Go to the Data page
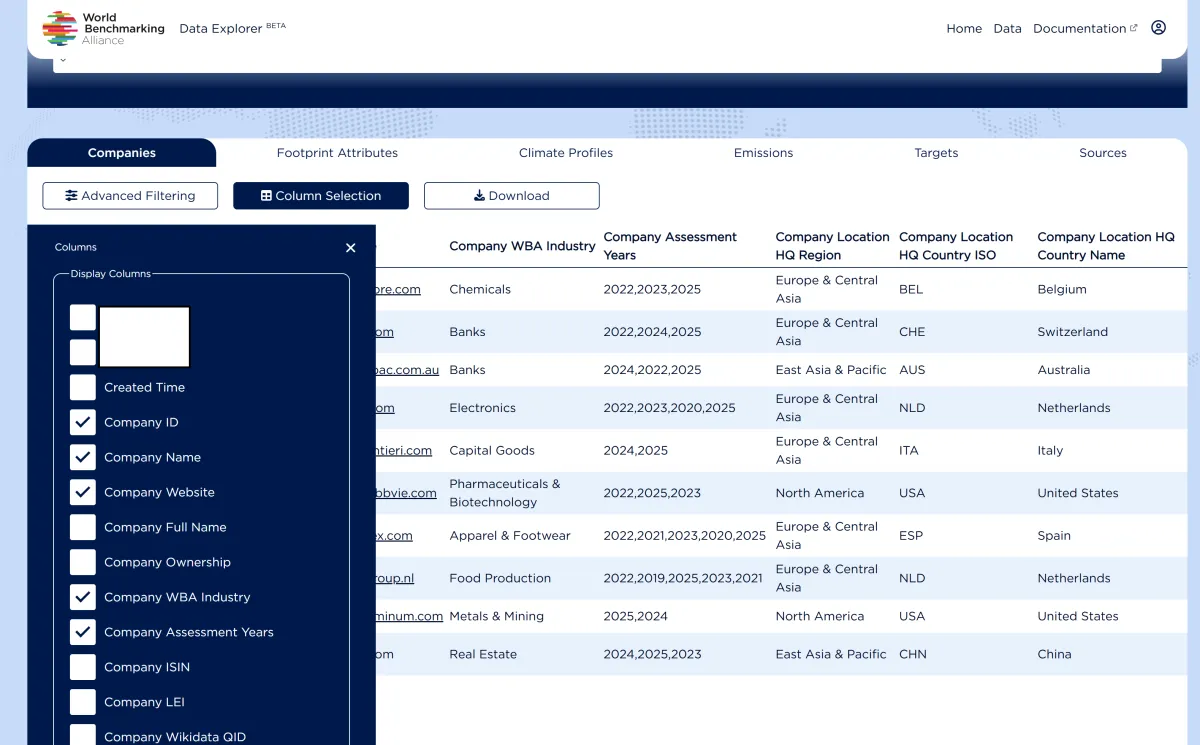The height and width of the screenshot is (745, 1200). pyautogui.click(x=1007, y=29)
